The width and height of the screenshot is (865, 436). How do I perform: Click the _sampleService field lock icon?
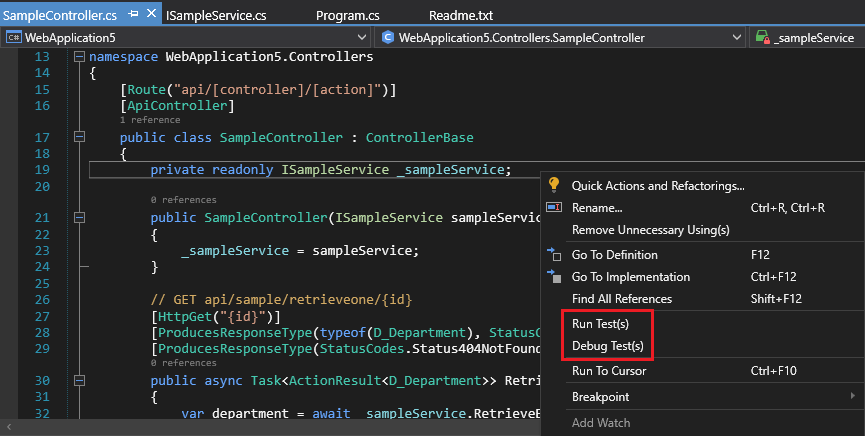tap(762, 38)
